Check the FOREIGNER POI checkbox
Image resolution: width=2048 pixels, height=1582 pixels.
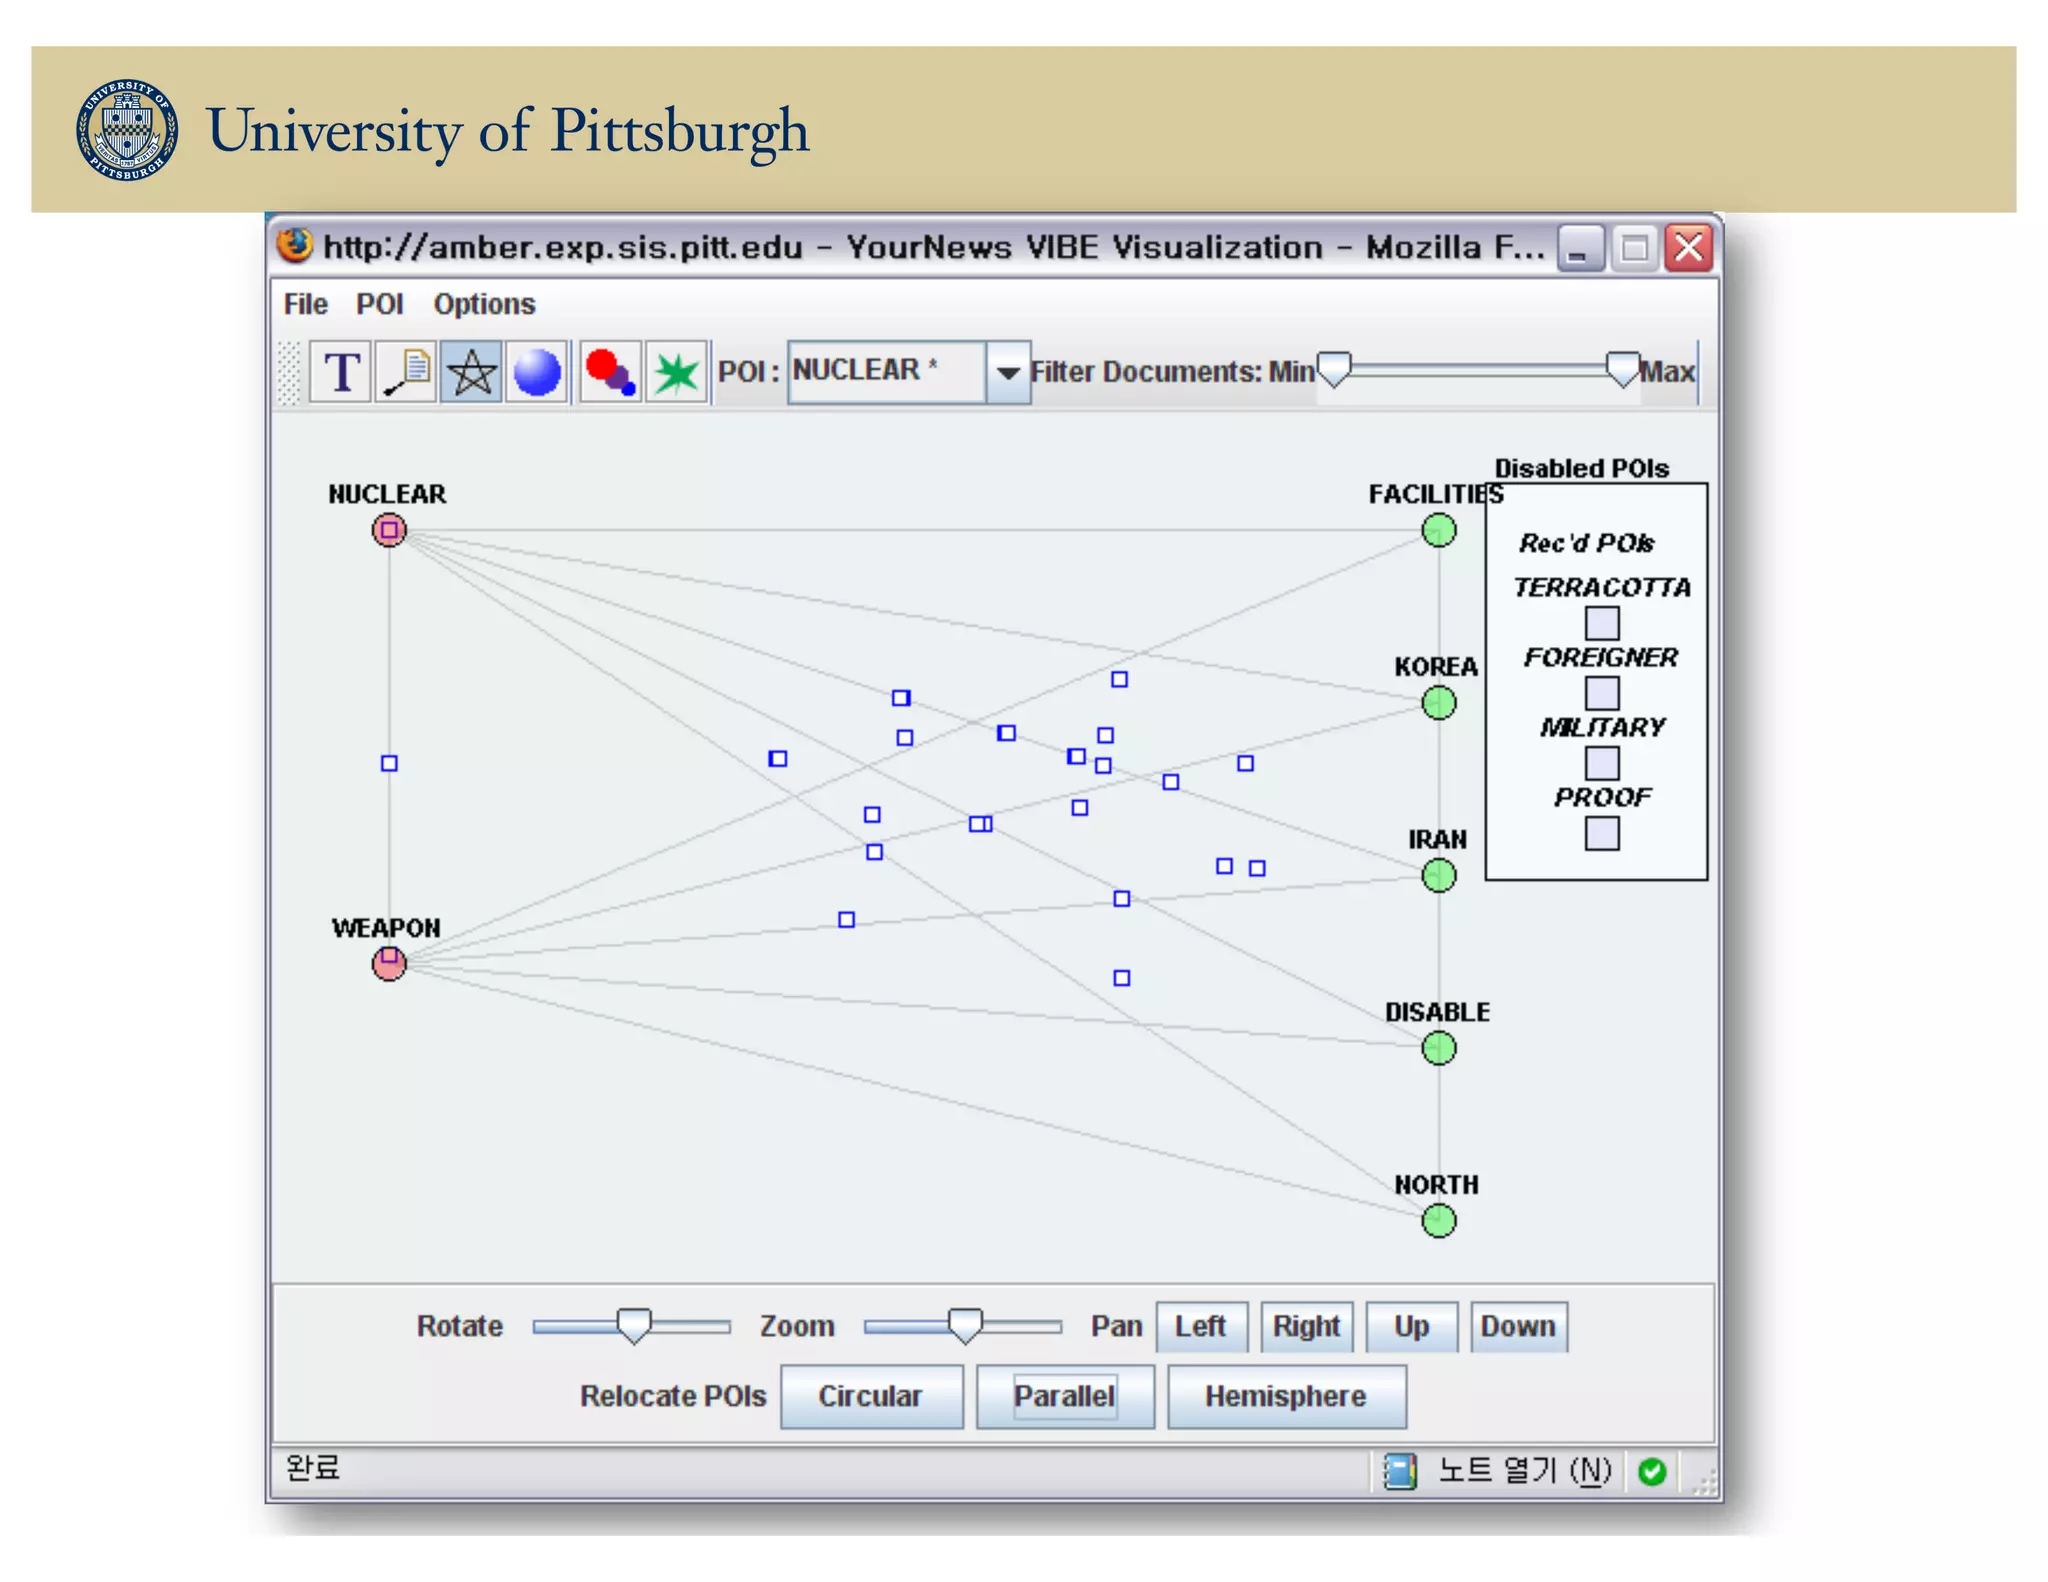tap(1601, 693)
